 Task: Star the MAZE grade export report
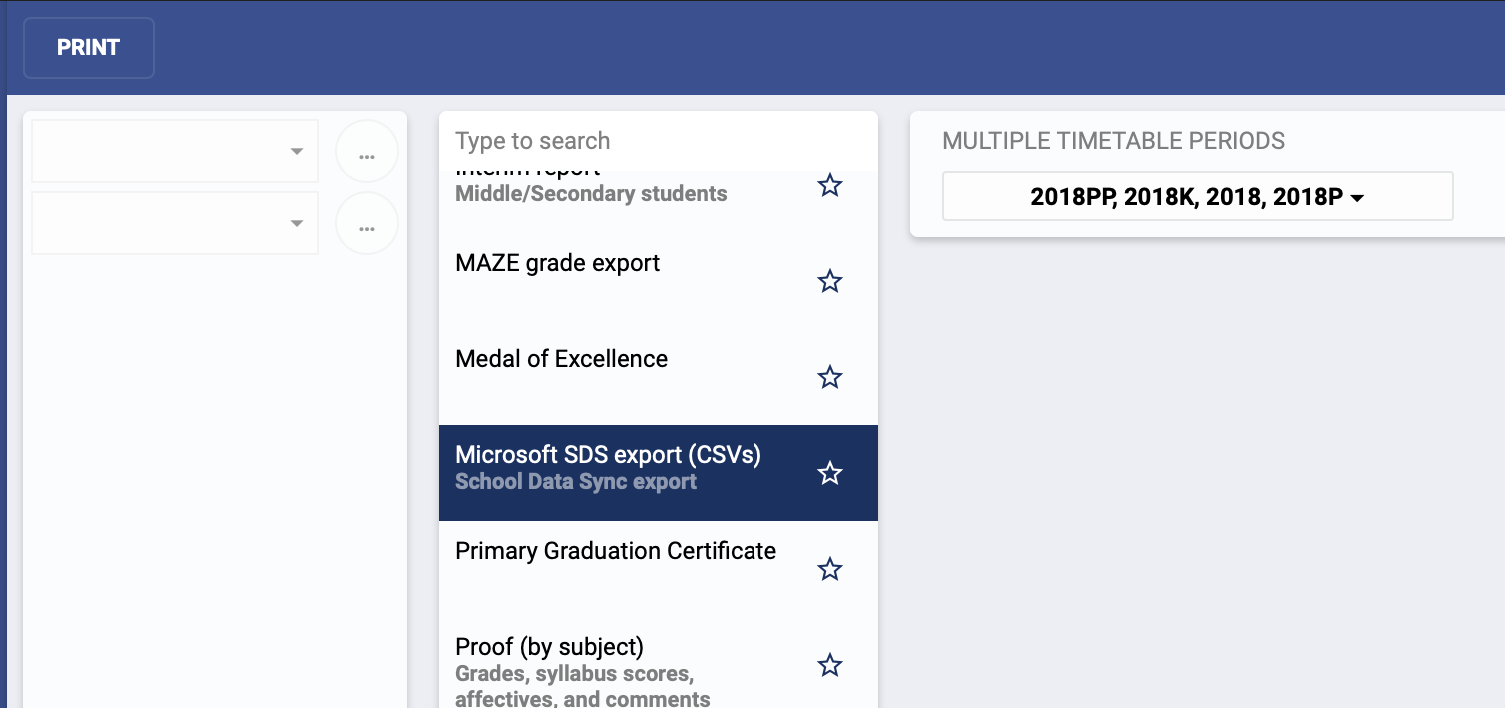(x=829, y=281)
